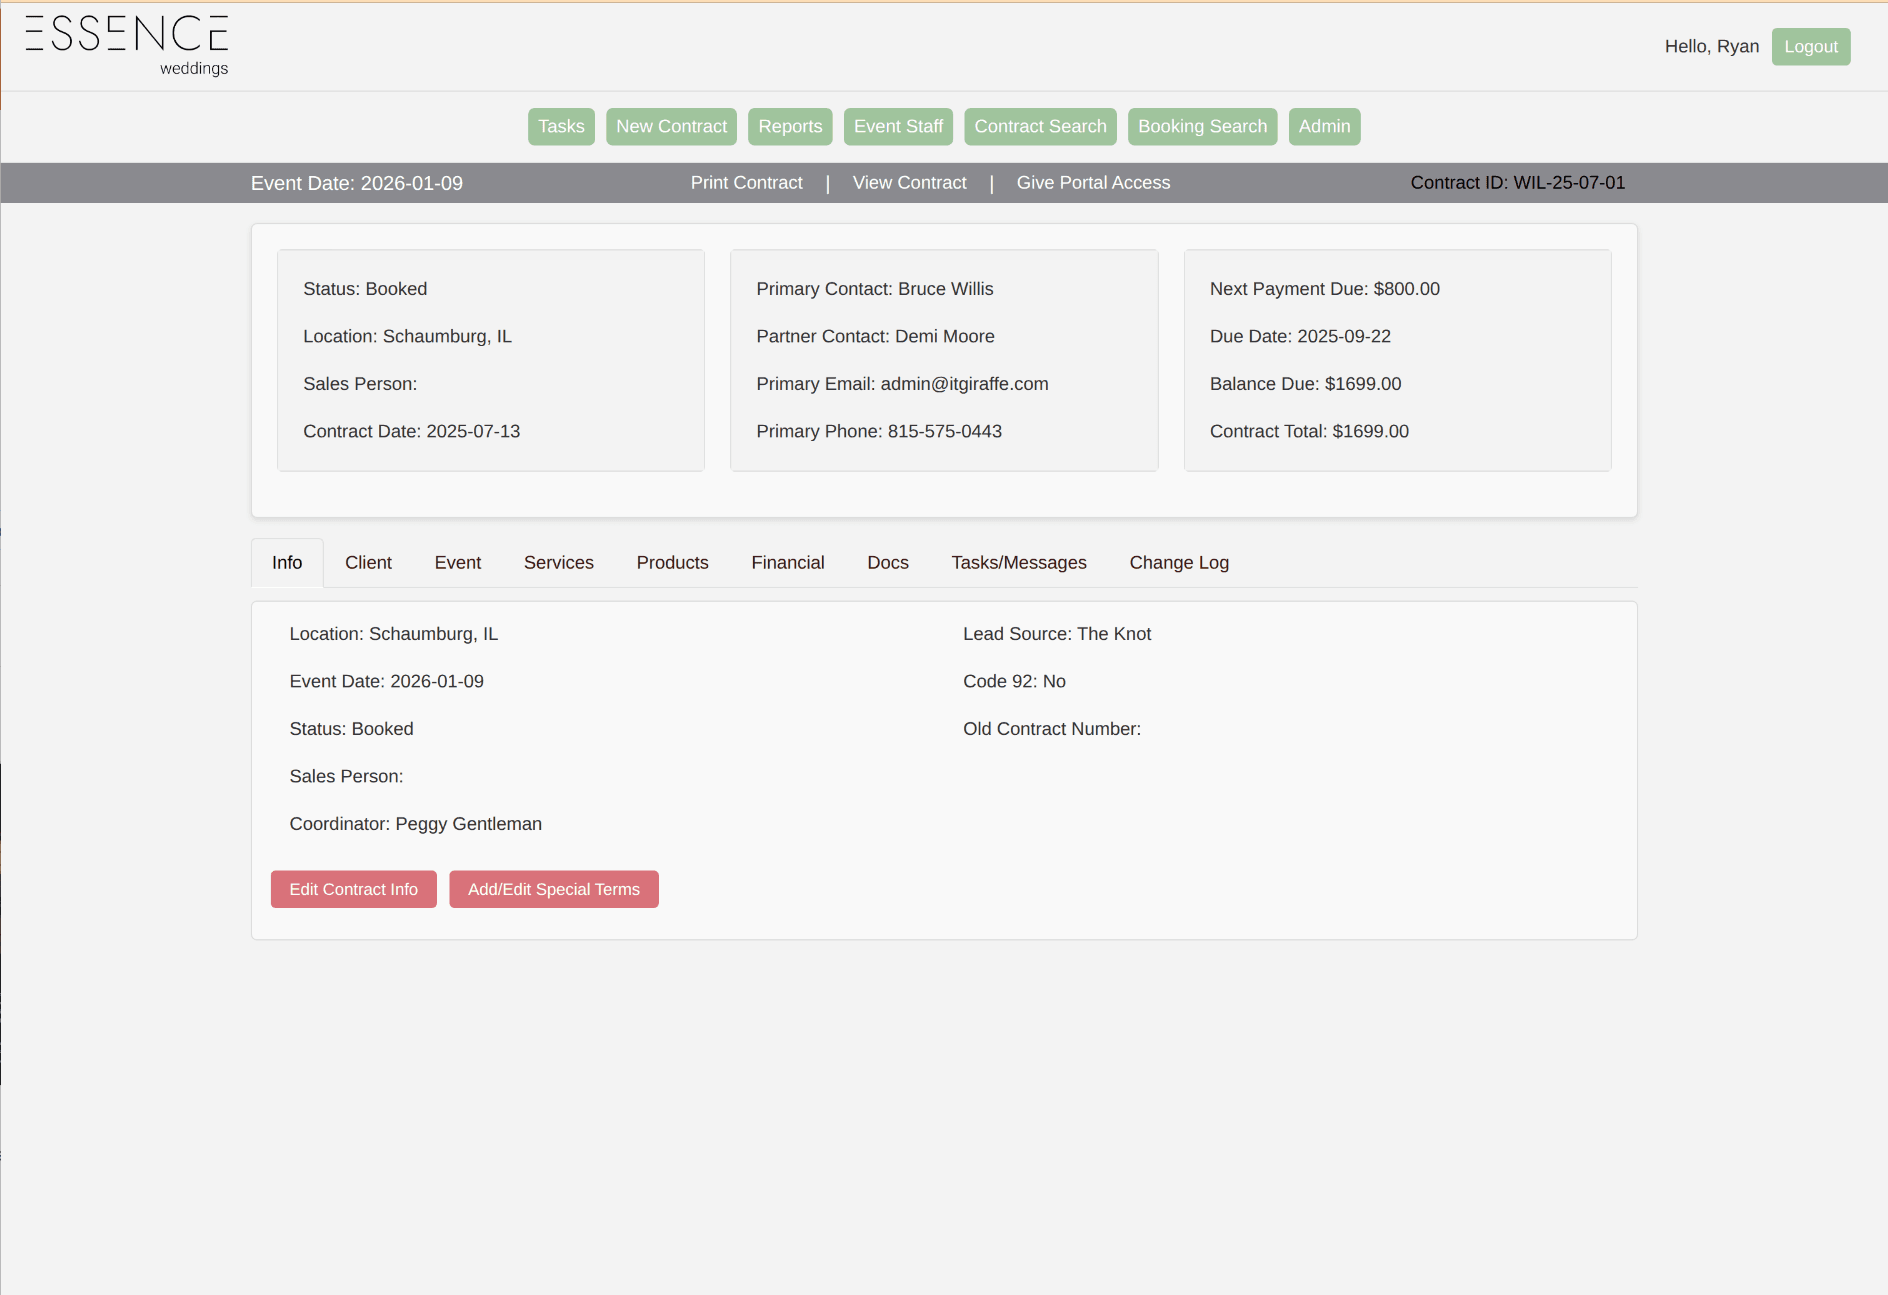Screen dimensions: 1888x1295
Task: Create a New Contract
Action: [671, 126]
